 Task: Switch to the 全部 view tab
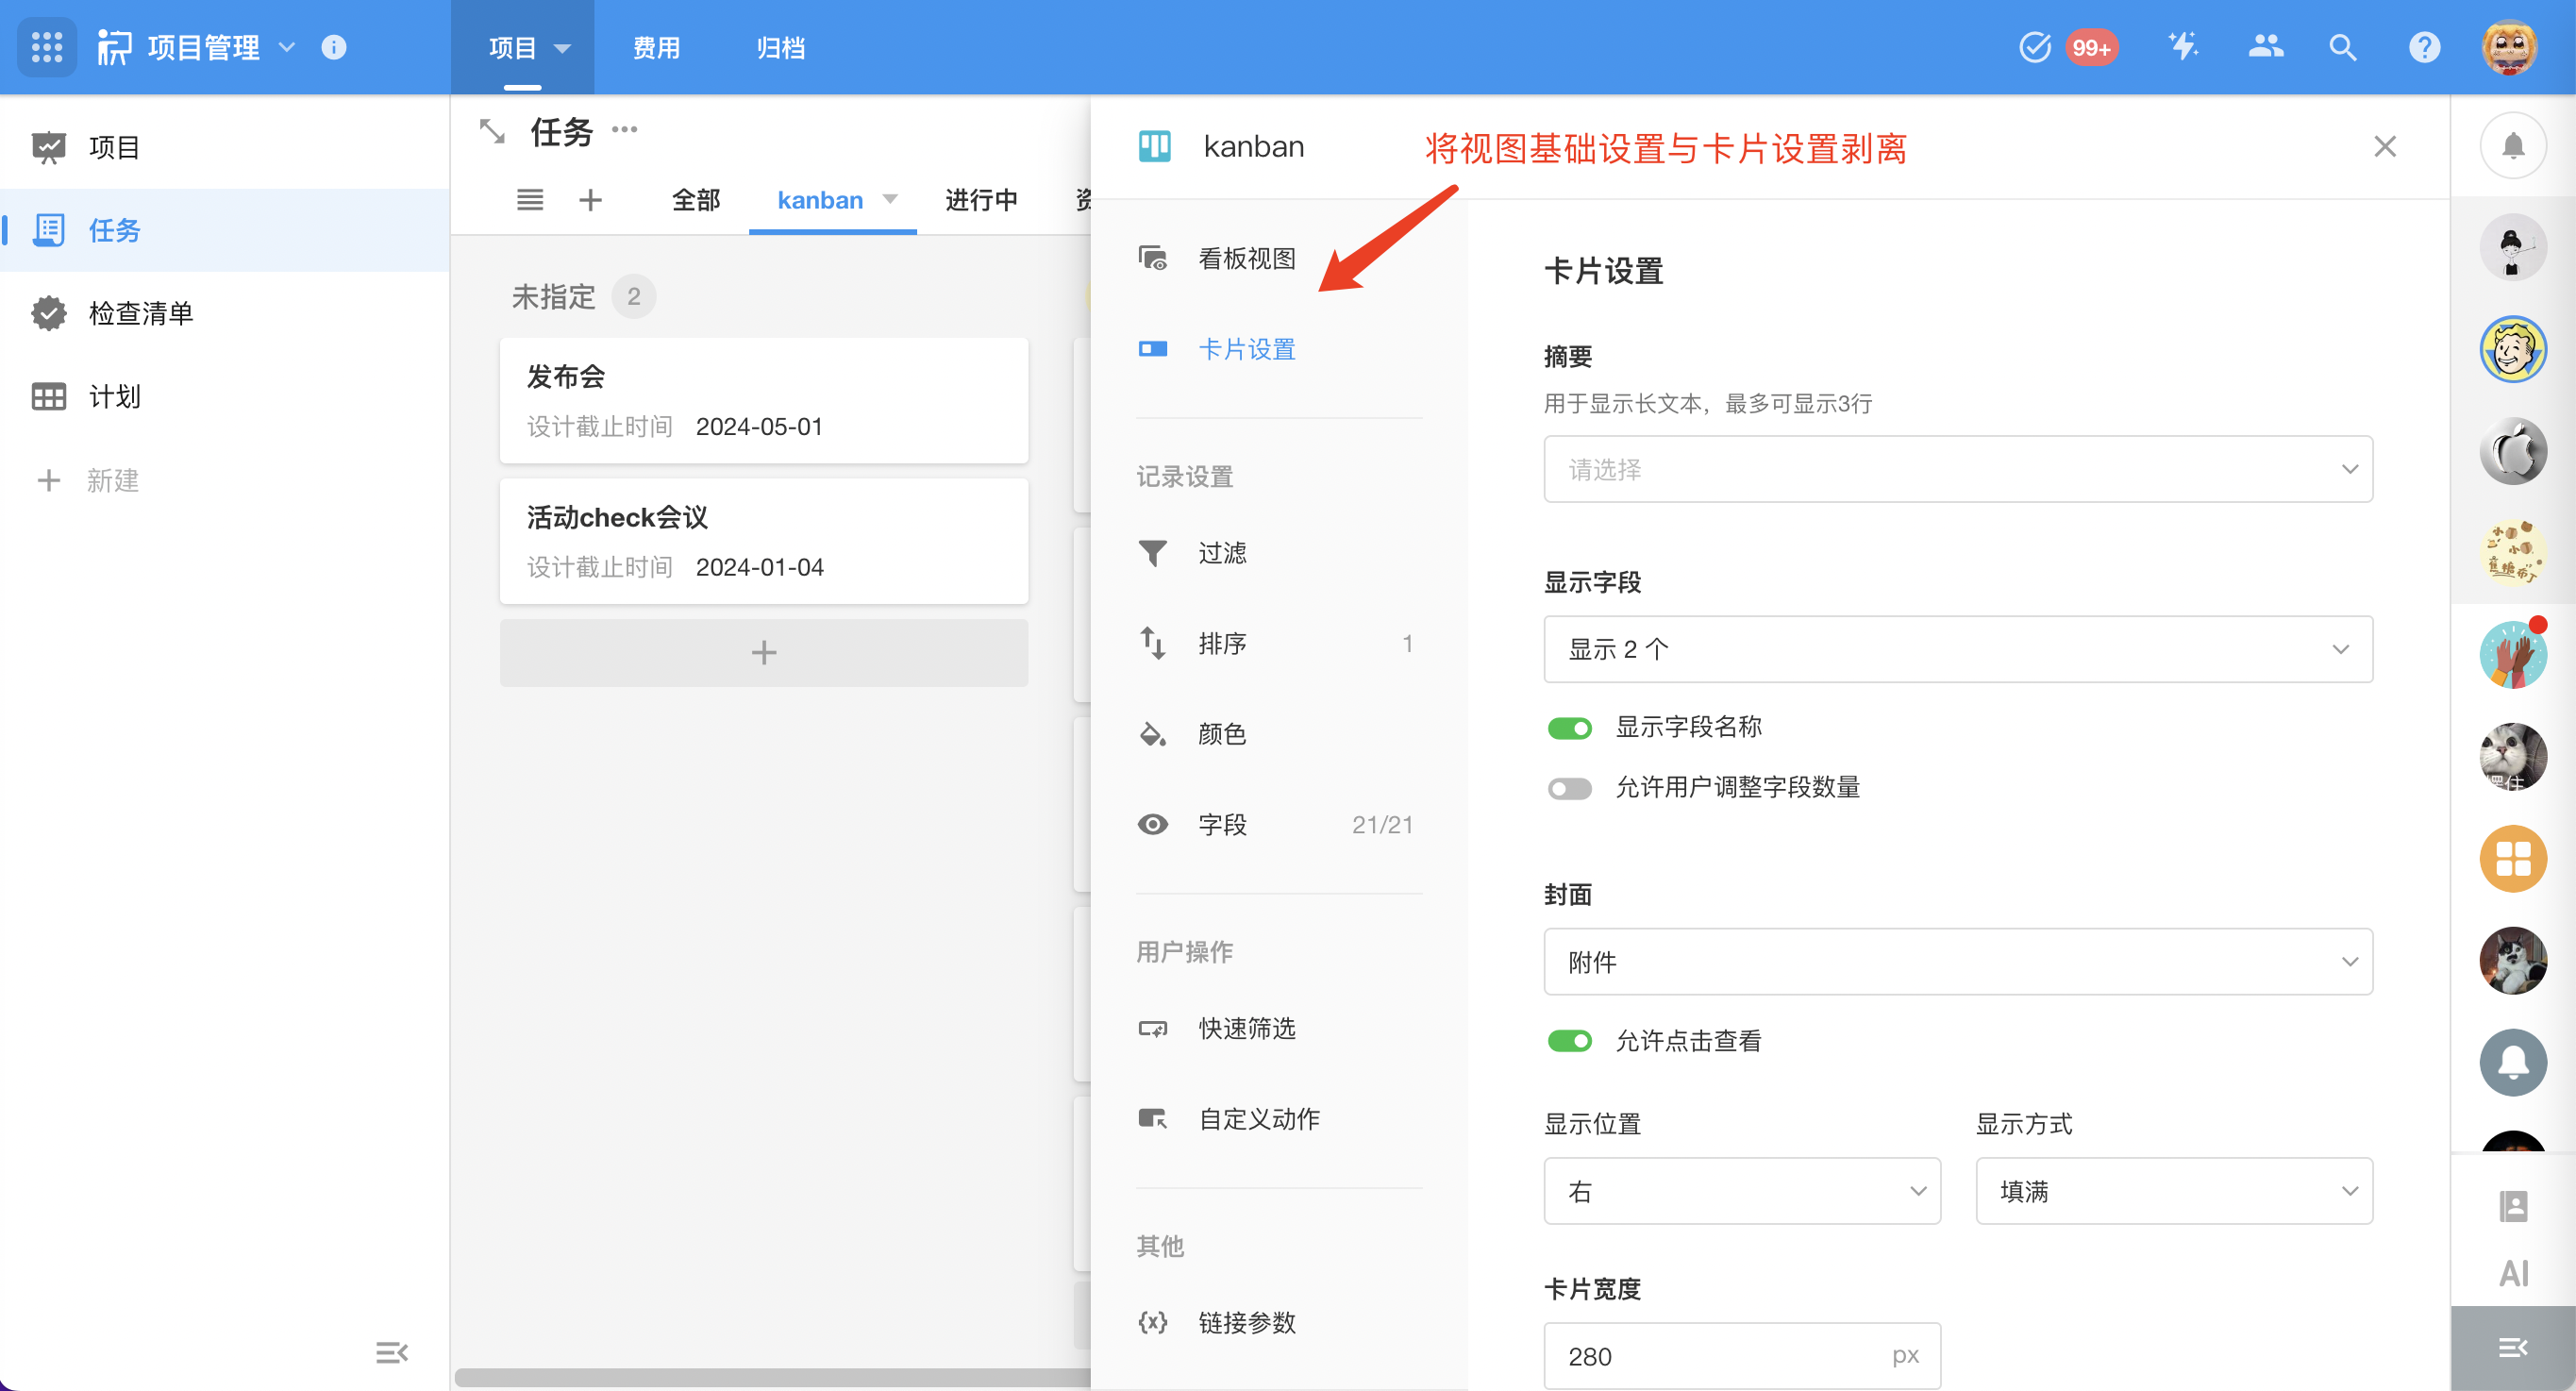pyautogui.click(x=696, y=200)
